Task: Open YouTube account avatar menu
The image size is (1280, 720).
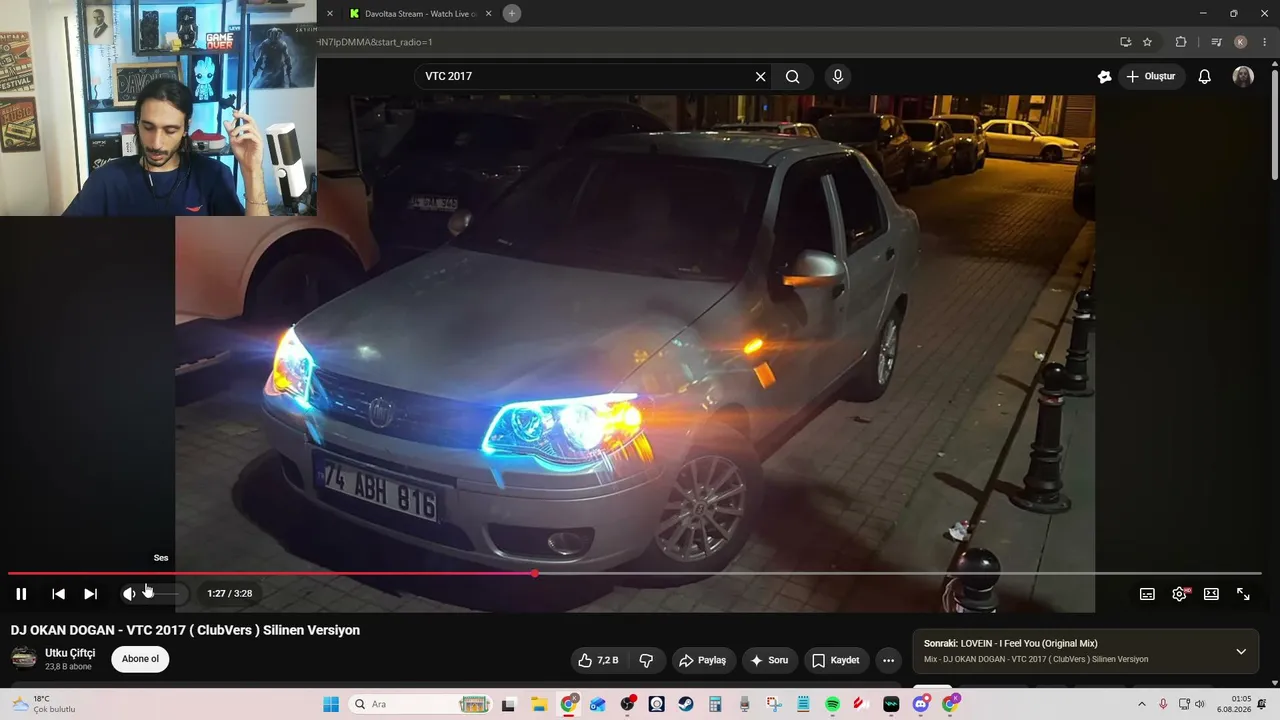Action: coord(1243,76)
